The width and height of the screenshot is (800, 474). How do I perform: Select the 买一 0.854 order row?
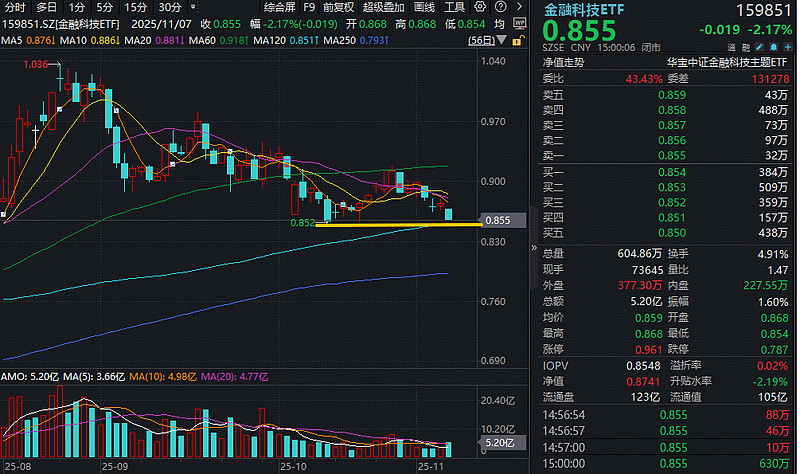tap(665, 172)
